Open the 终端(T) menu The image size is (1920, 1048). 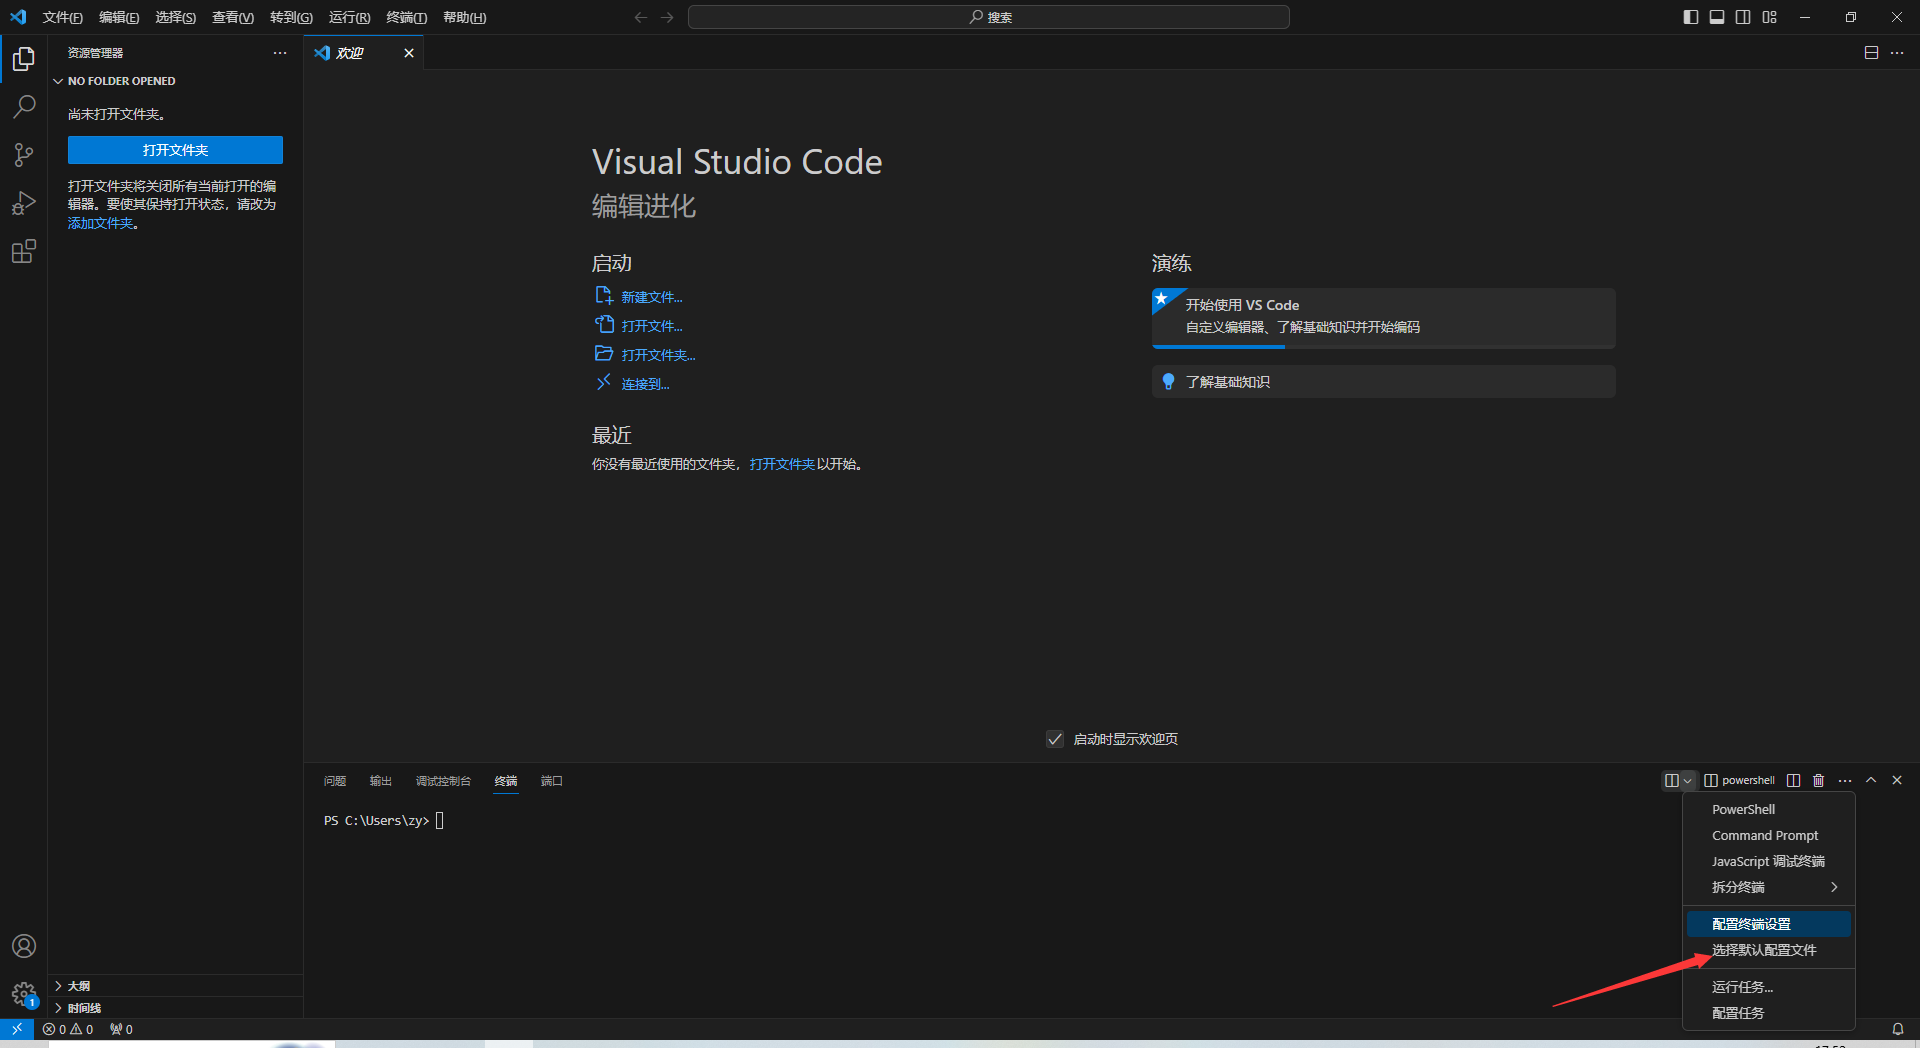[406, 17]
